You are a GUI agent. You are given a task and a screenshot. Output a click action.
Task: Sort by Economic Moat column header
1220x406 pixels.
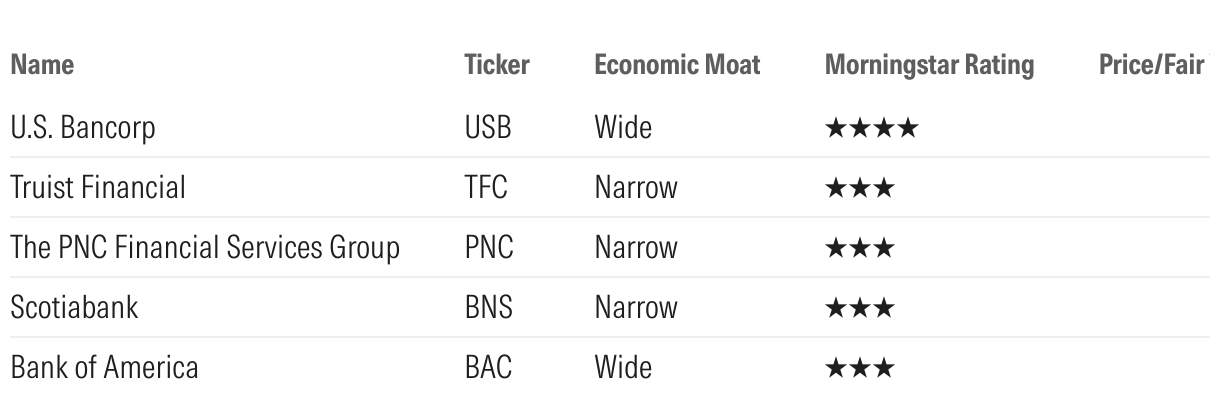[677, 66]
